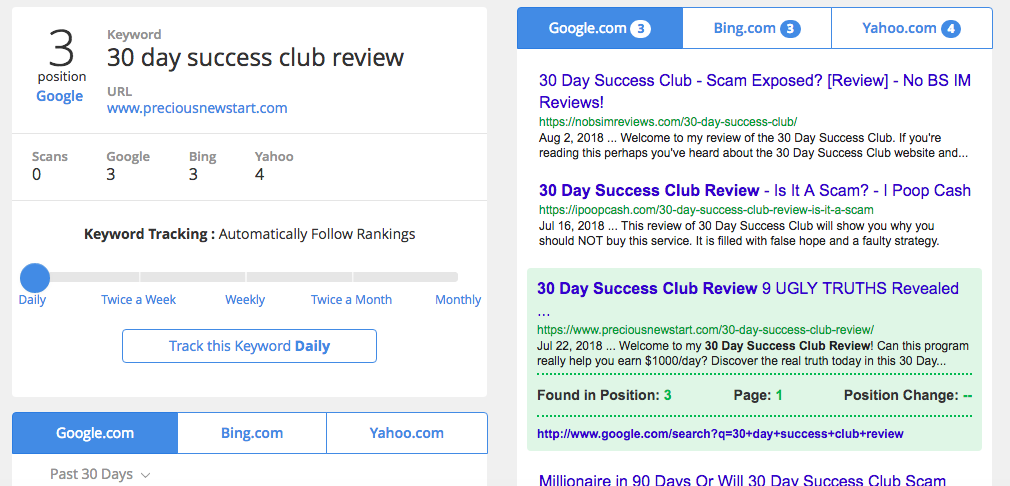
Task: Open the I Poop Cash review result
Action: [x=755, y=191]
